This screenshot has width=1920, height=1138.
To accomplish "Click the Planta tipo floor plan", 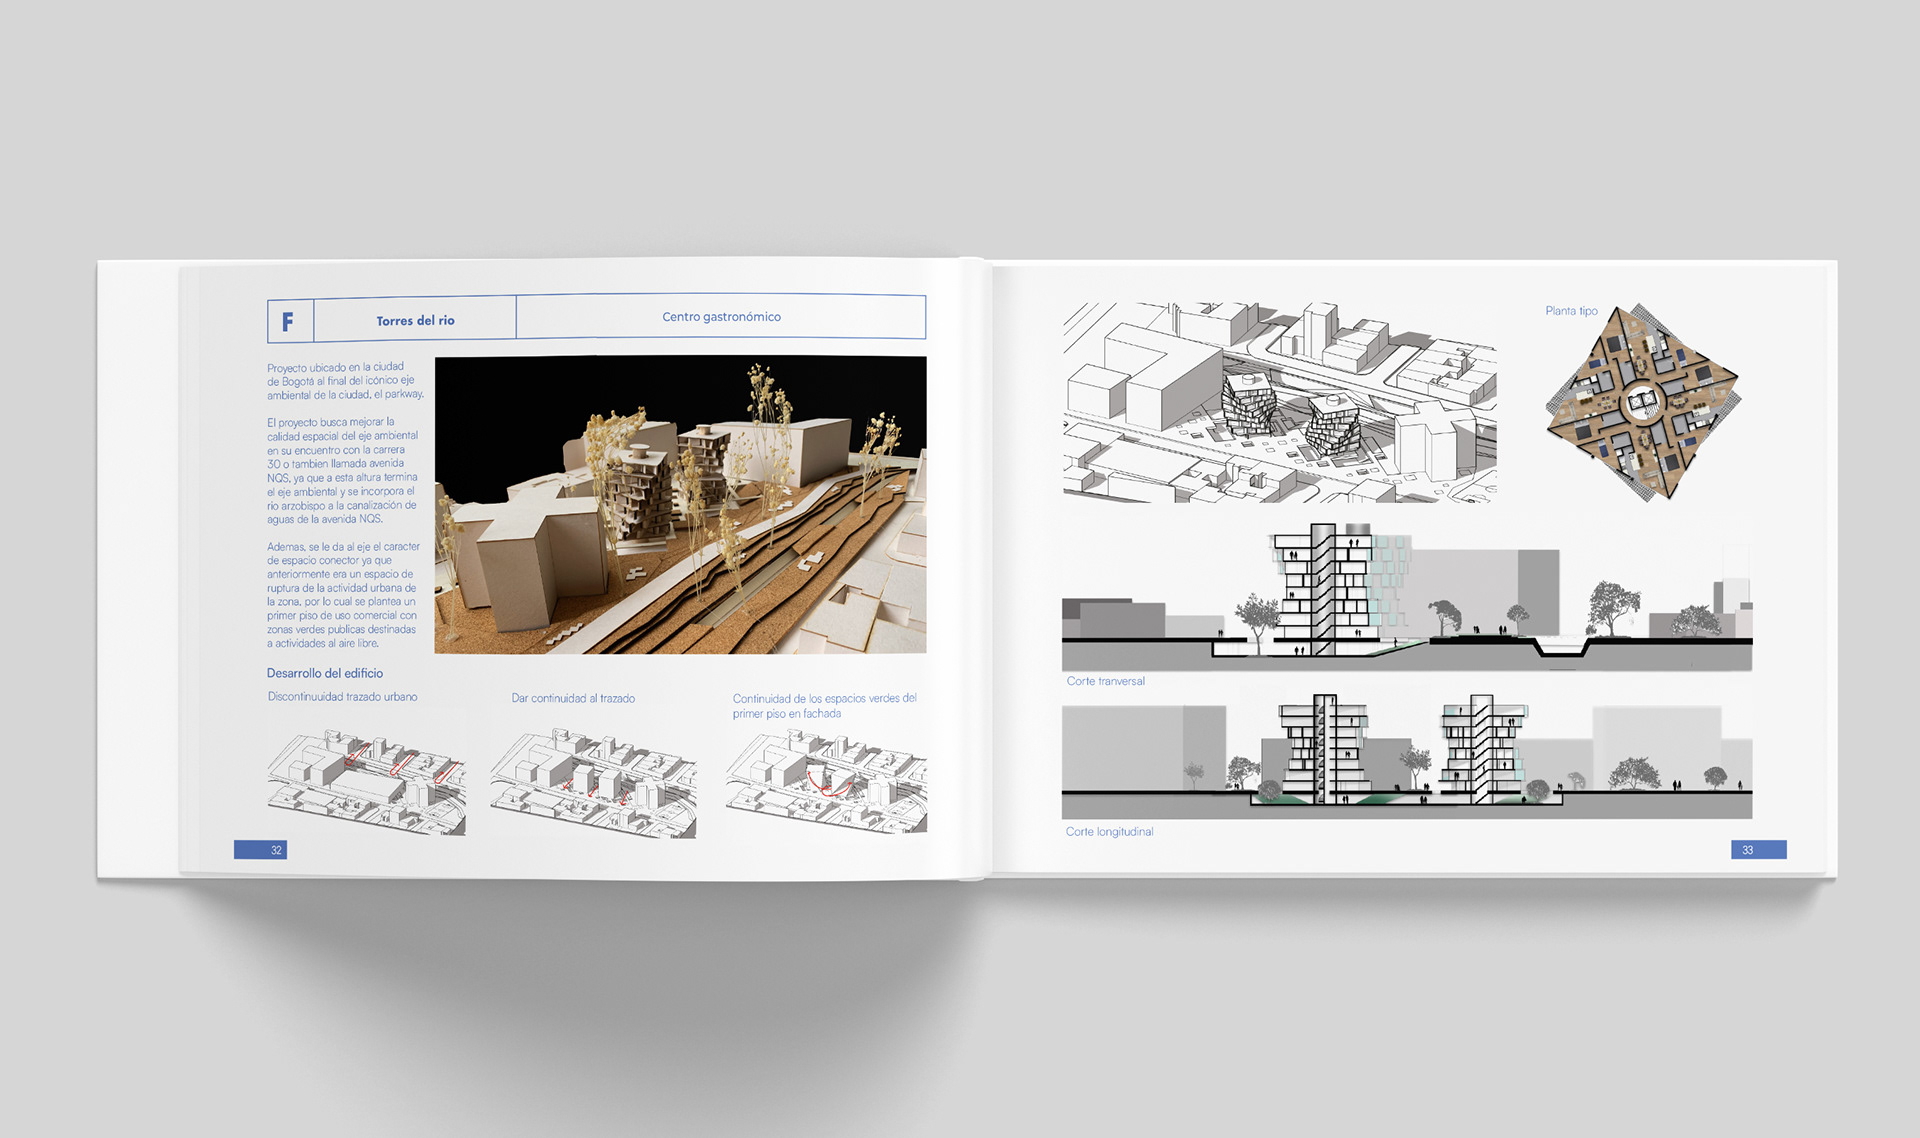I will coord(1641,402).
